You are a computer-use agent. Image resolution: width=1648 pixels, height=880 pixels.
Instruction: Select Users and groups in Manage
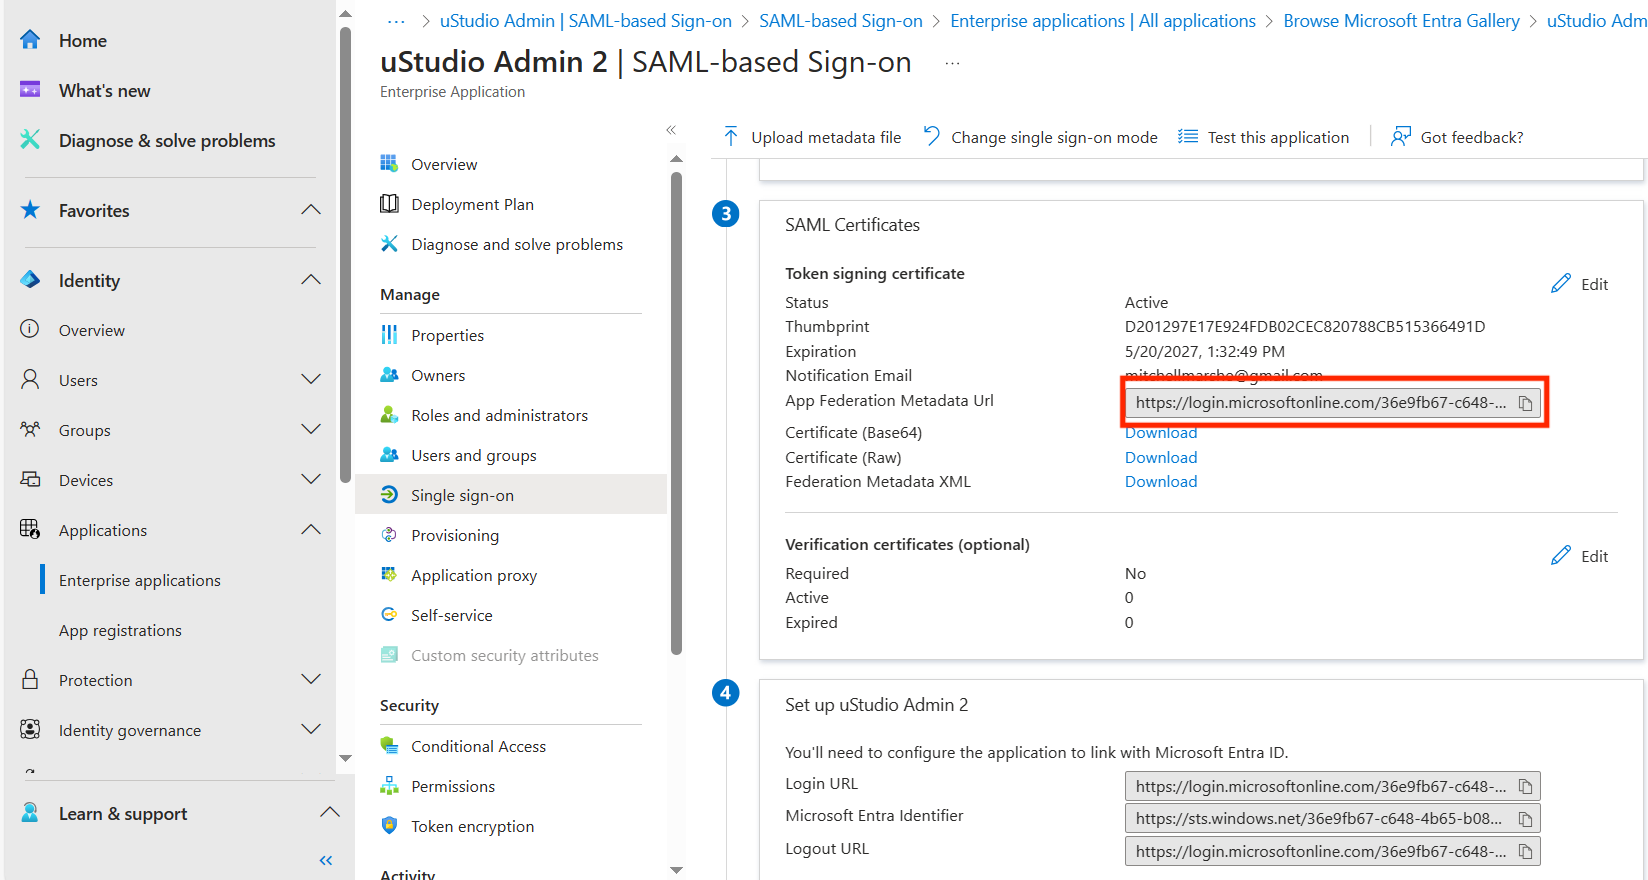[x=473, y=456]
